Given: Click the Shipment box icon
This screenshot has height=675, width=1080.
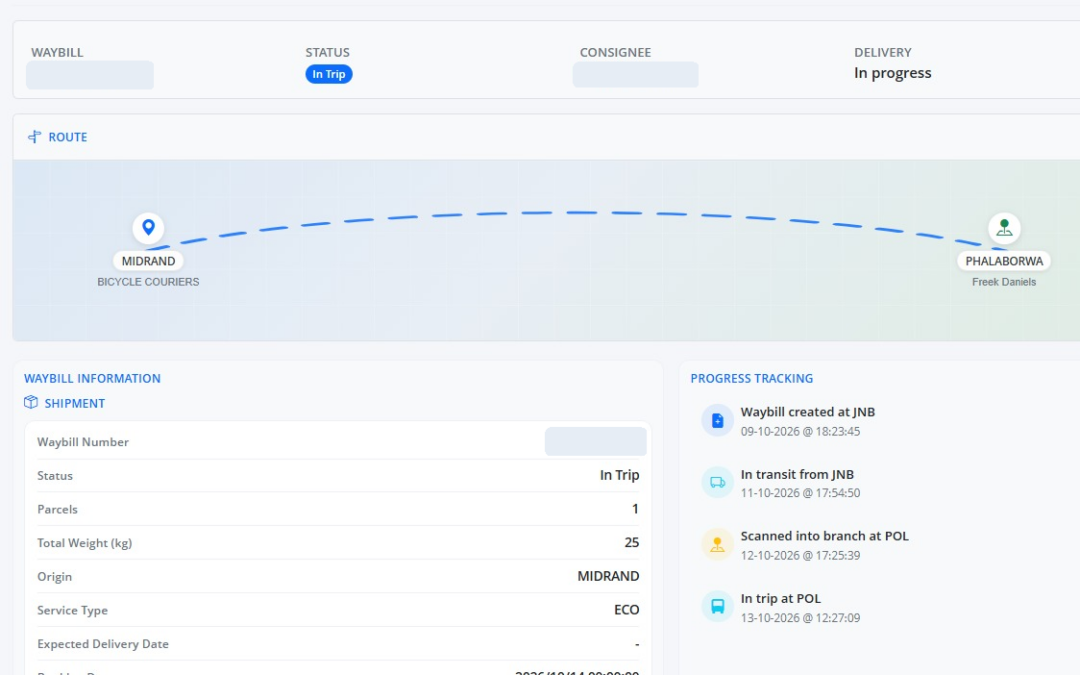Looking at the screenshot, I should [31, 402].
